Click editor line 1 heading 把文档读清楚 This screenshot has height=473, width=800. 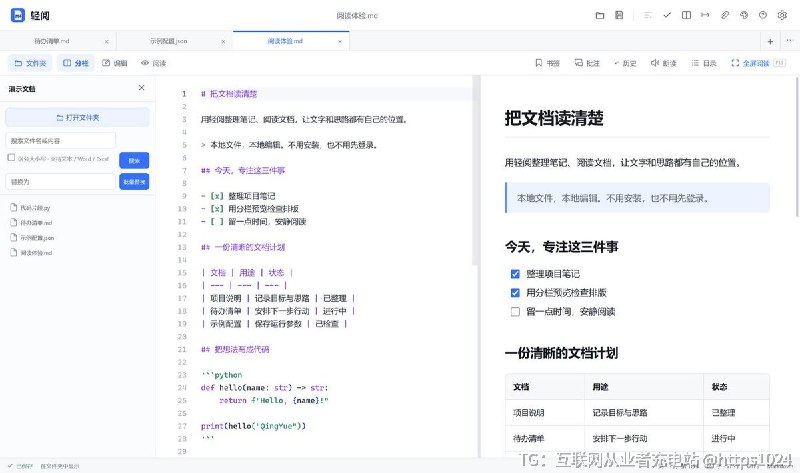point(229,94)
